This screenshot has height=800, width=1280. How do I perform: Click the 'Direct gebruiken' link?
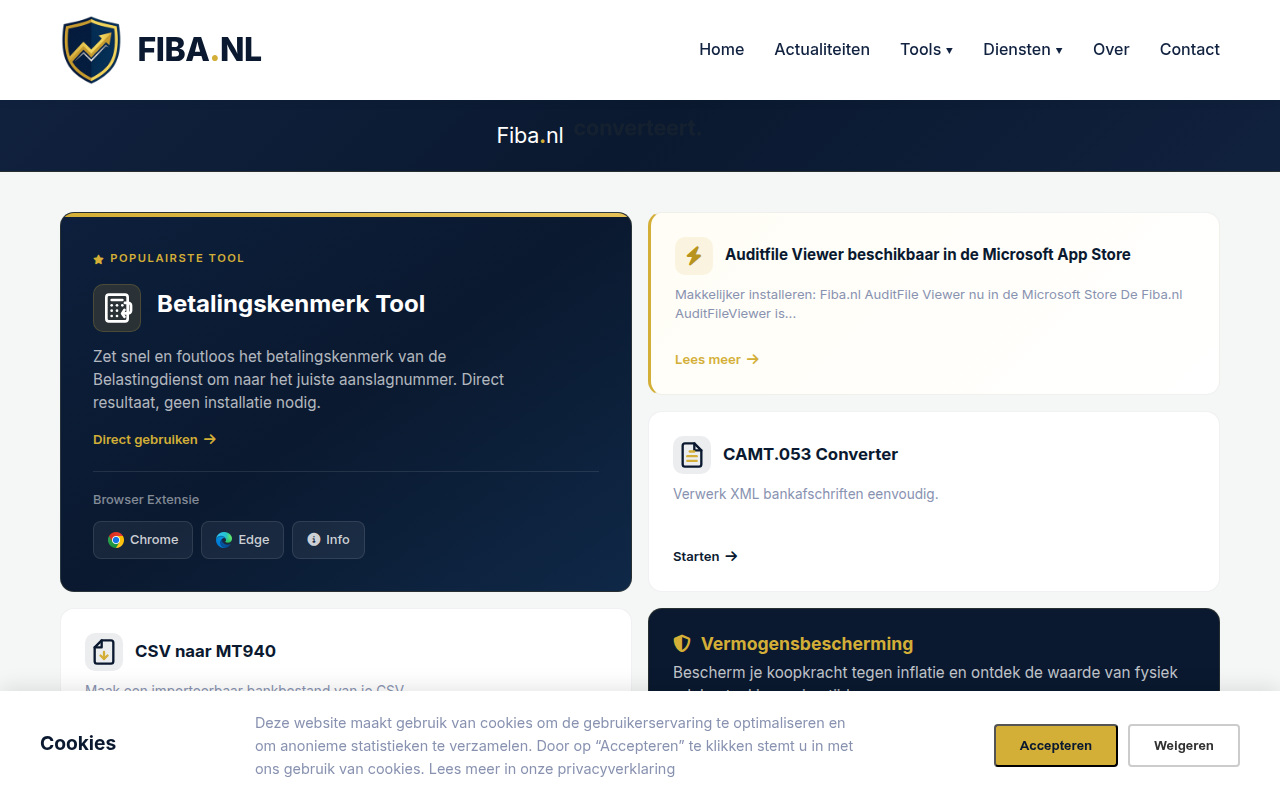[x=155, y=440]
